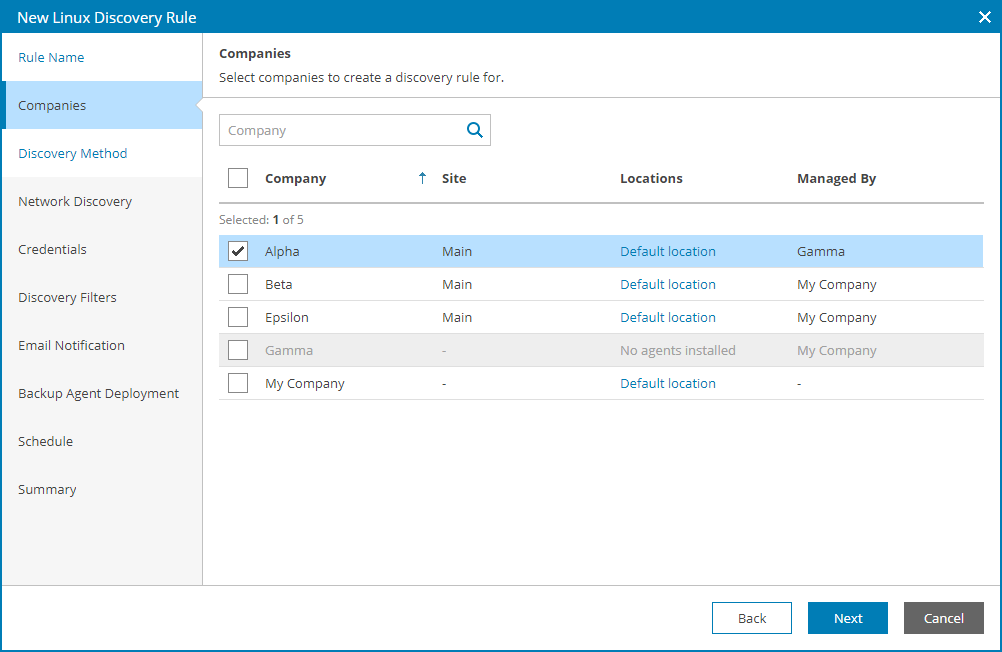Go to the Discovery Method step

click(x=73, y=153)
